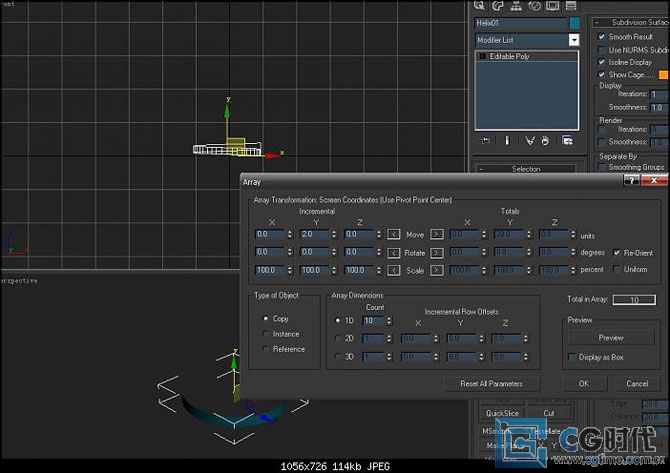This screenshot has width=670, height=473.
Task: Click 1D Count spinner arrows
Action: pyautogui.click(x=389, y=320)
